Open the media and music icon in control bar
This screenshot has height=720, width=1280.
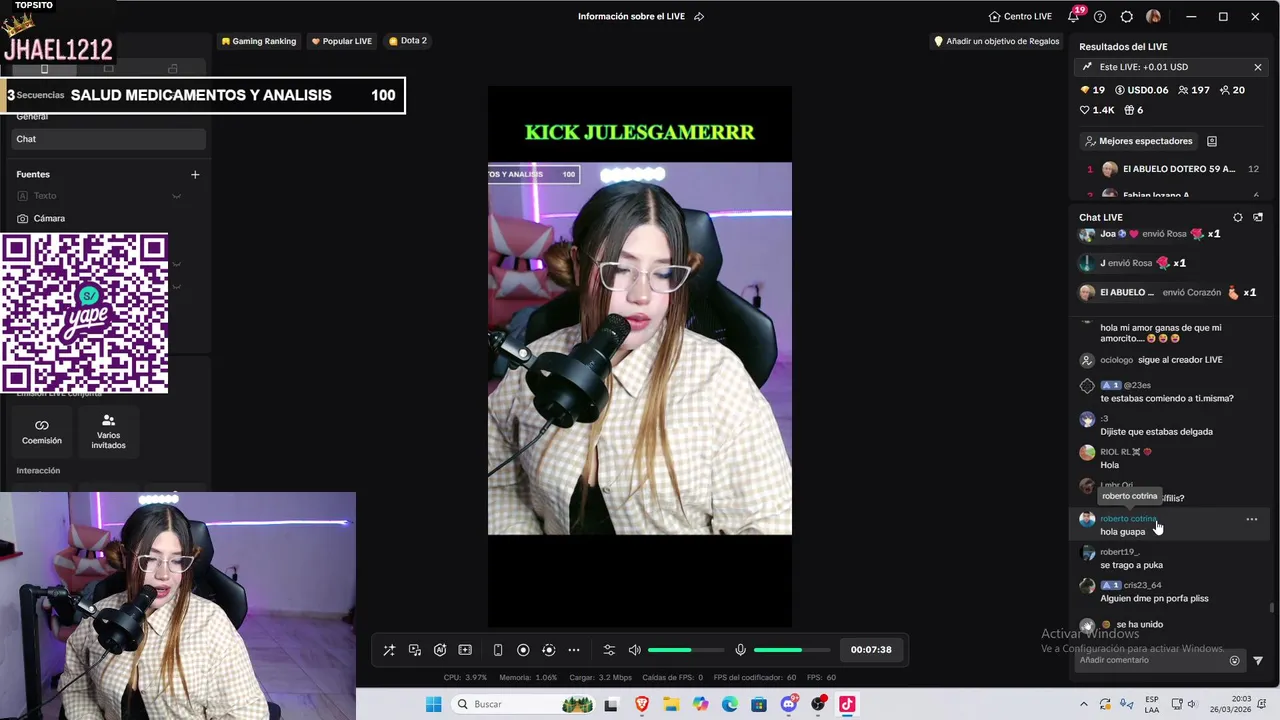[415, 650]
